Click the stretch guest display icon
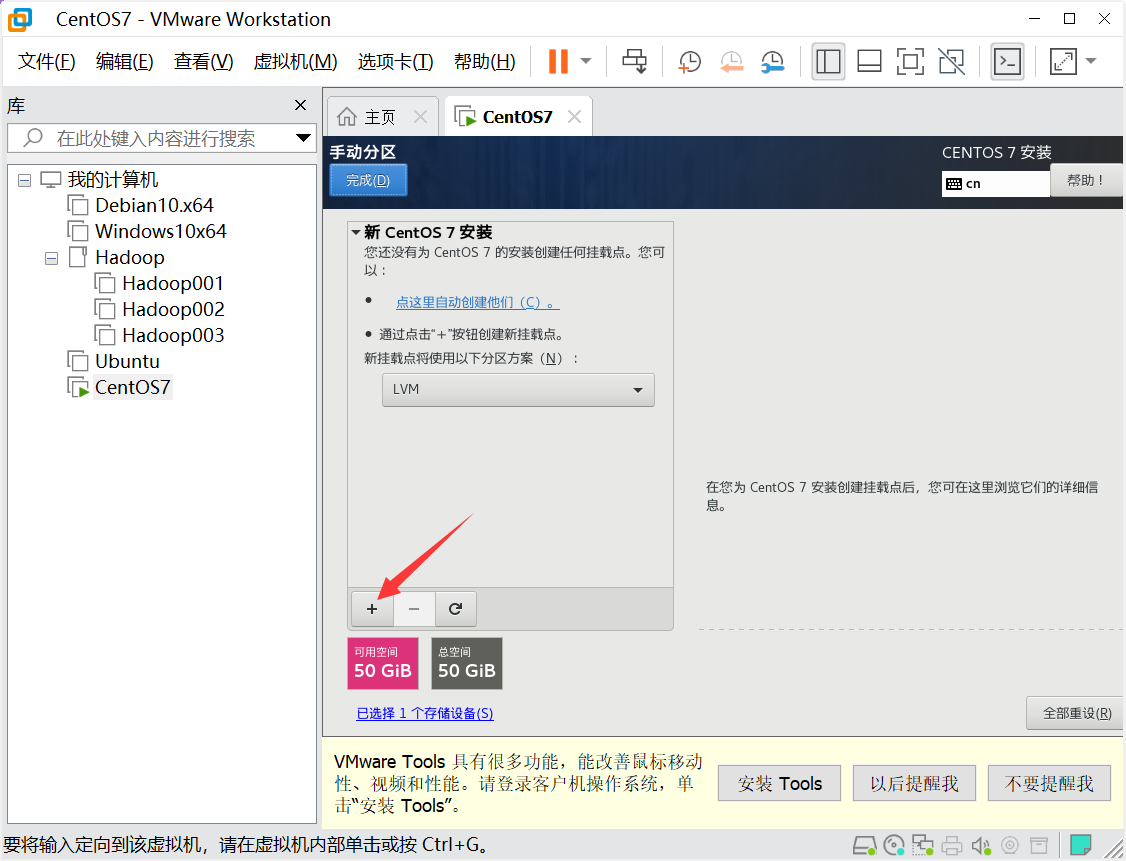Viewport: 1126px width, 861px height. click(1063, 61)
